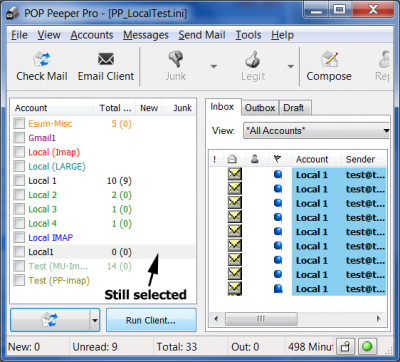
Task: Sort messages by Sender column header
Action: coord(363,159)
